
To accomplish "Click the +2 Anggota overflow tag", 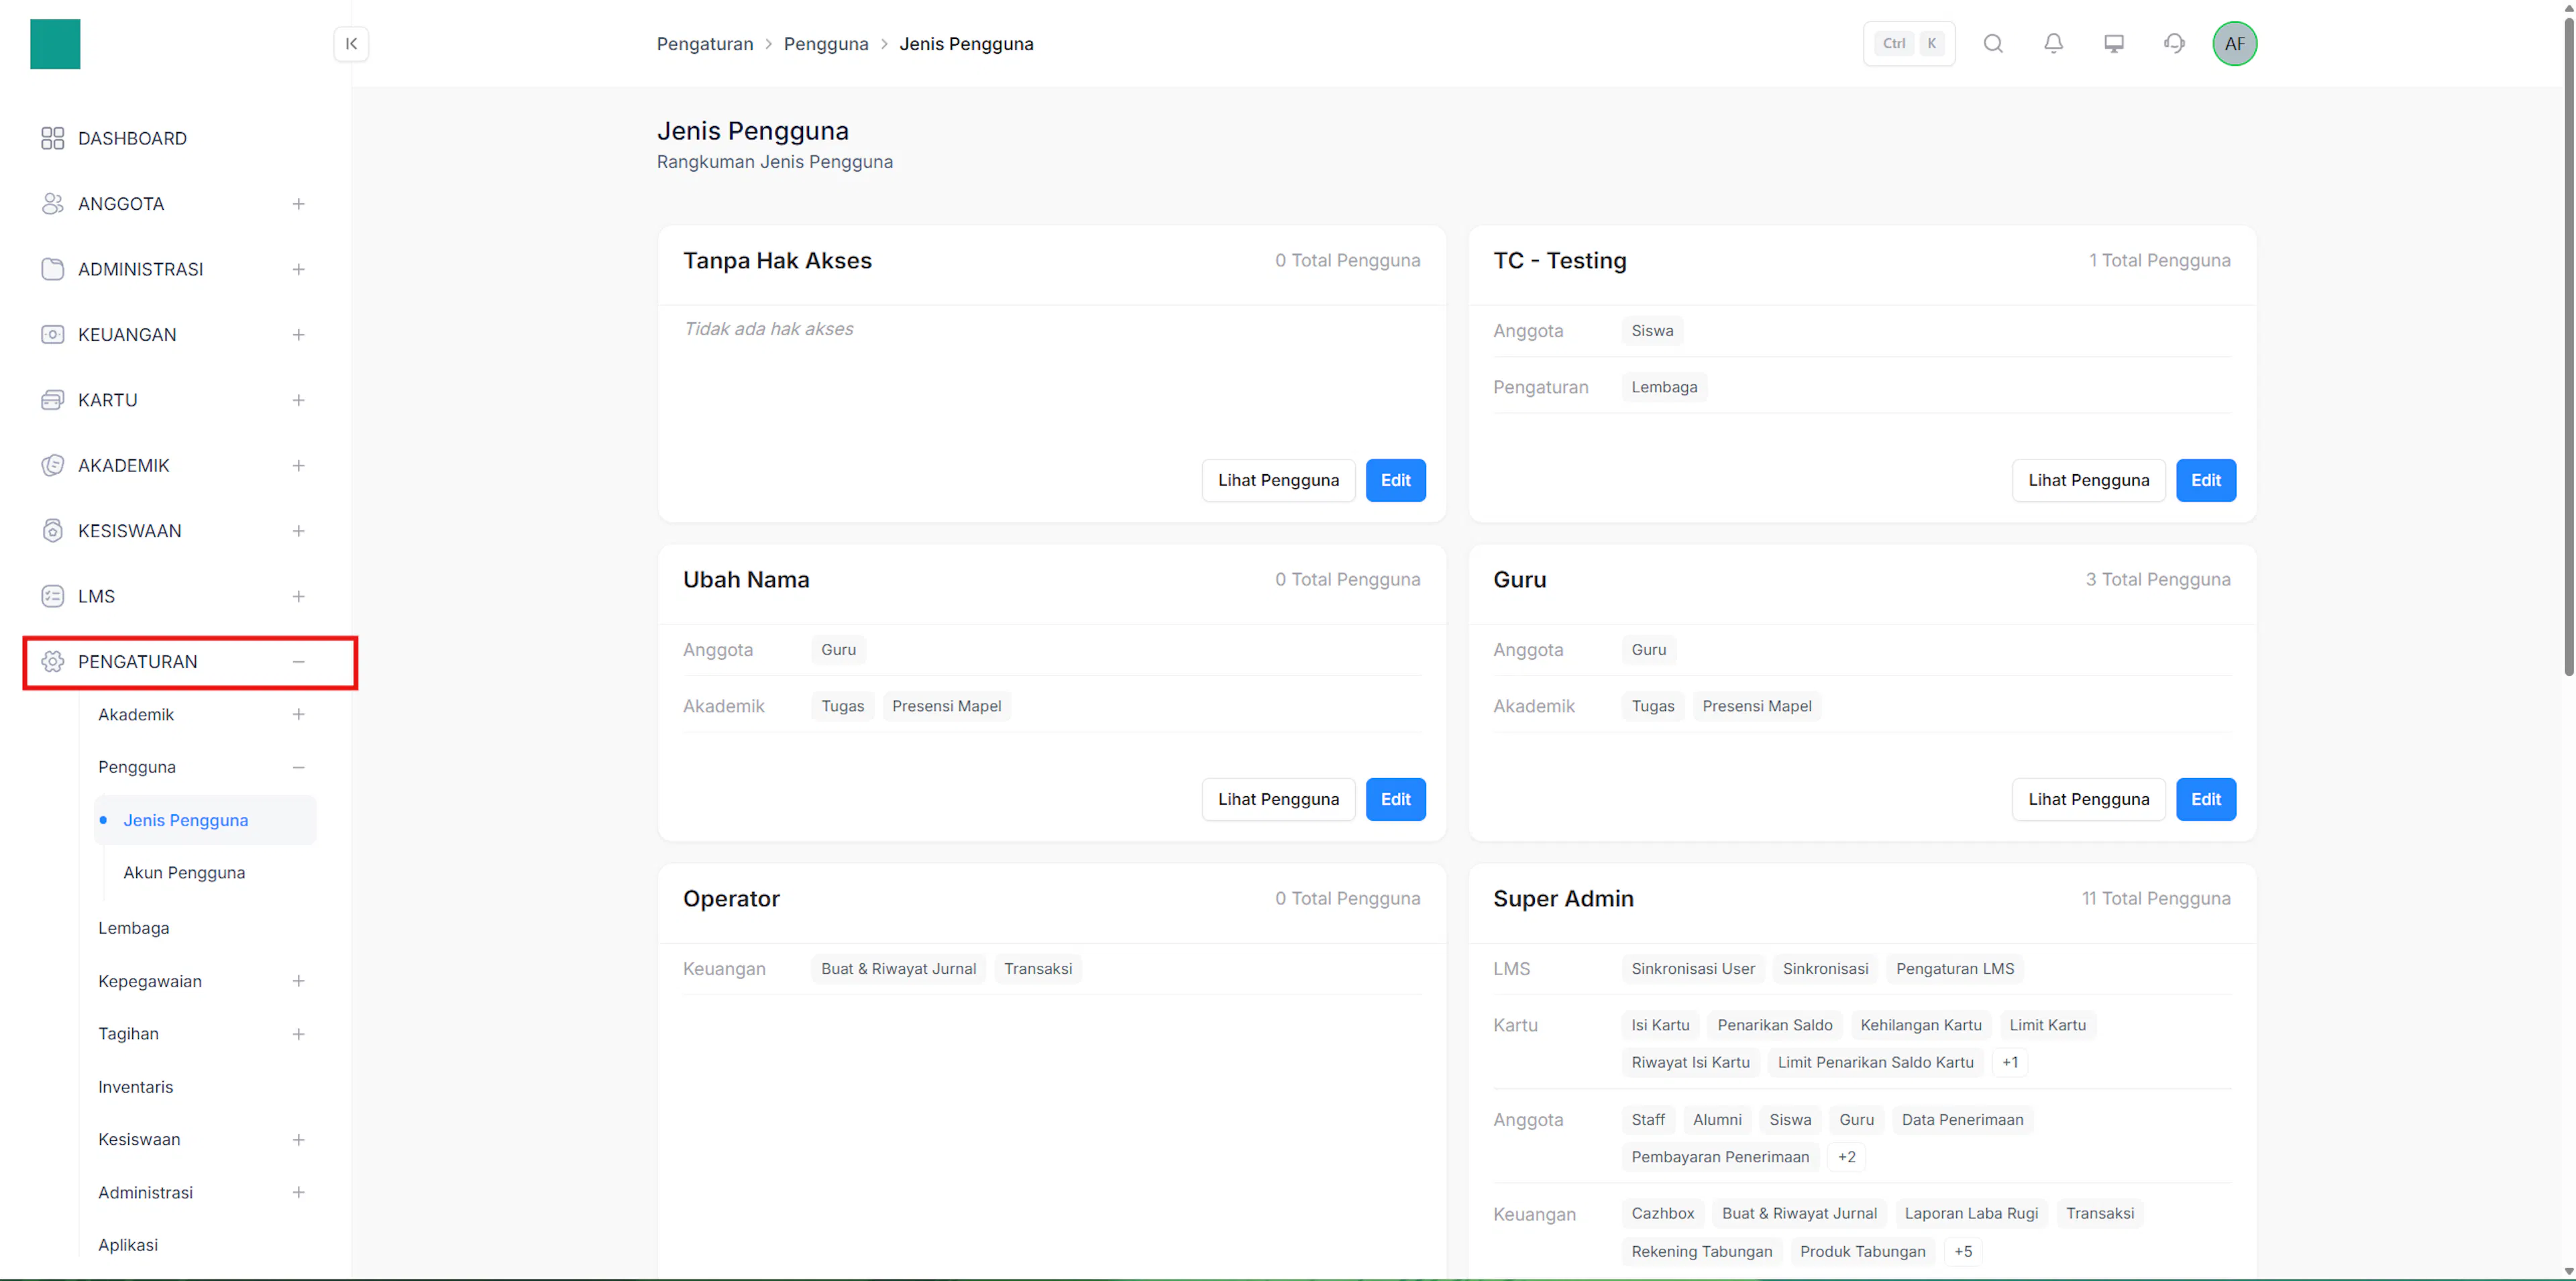I will point(1846,1157).
